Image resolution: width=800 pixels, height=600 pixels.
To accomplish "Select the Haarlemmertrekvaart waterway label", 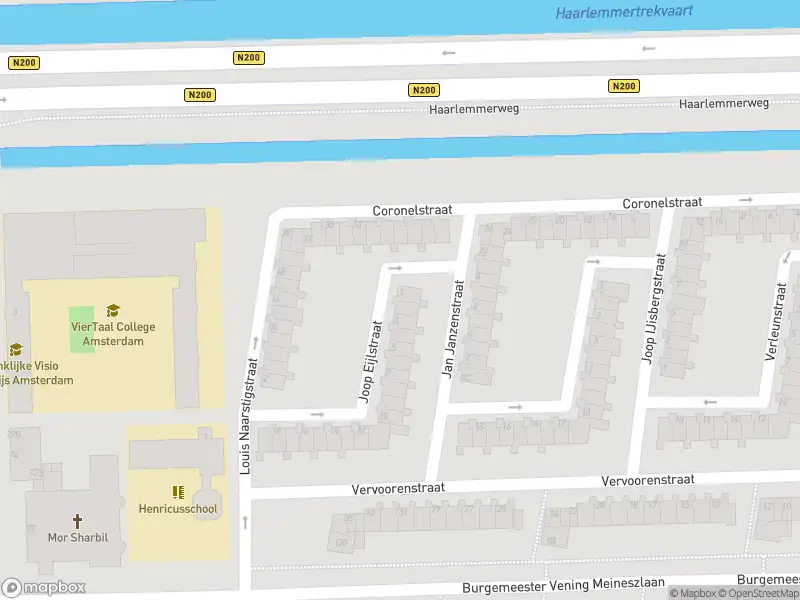I will point(624,14).
